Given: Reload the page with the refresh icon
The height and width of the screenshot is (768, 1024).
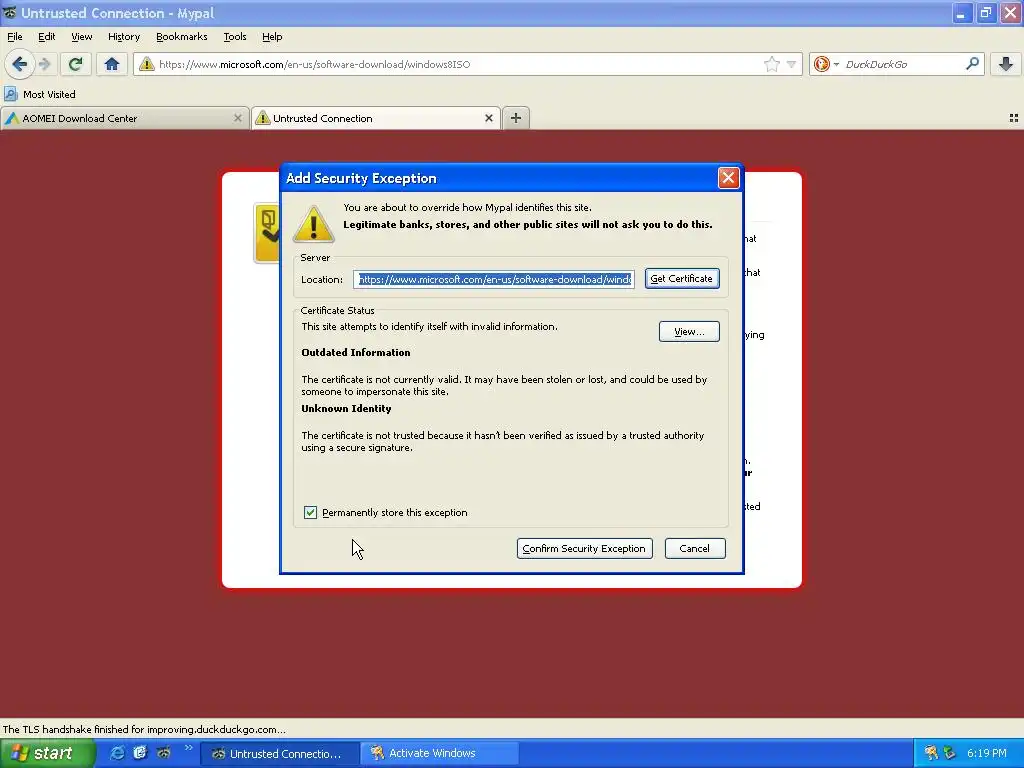Looking at the screenshot, I should click(x=75, y=64).
